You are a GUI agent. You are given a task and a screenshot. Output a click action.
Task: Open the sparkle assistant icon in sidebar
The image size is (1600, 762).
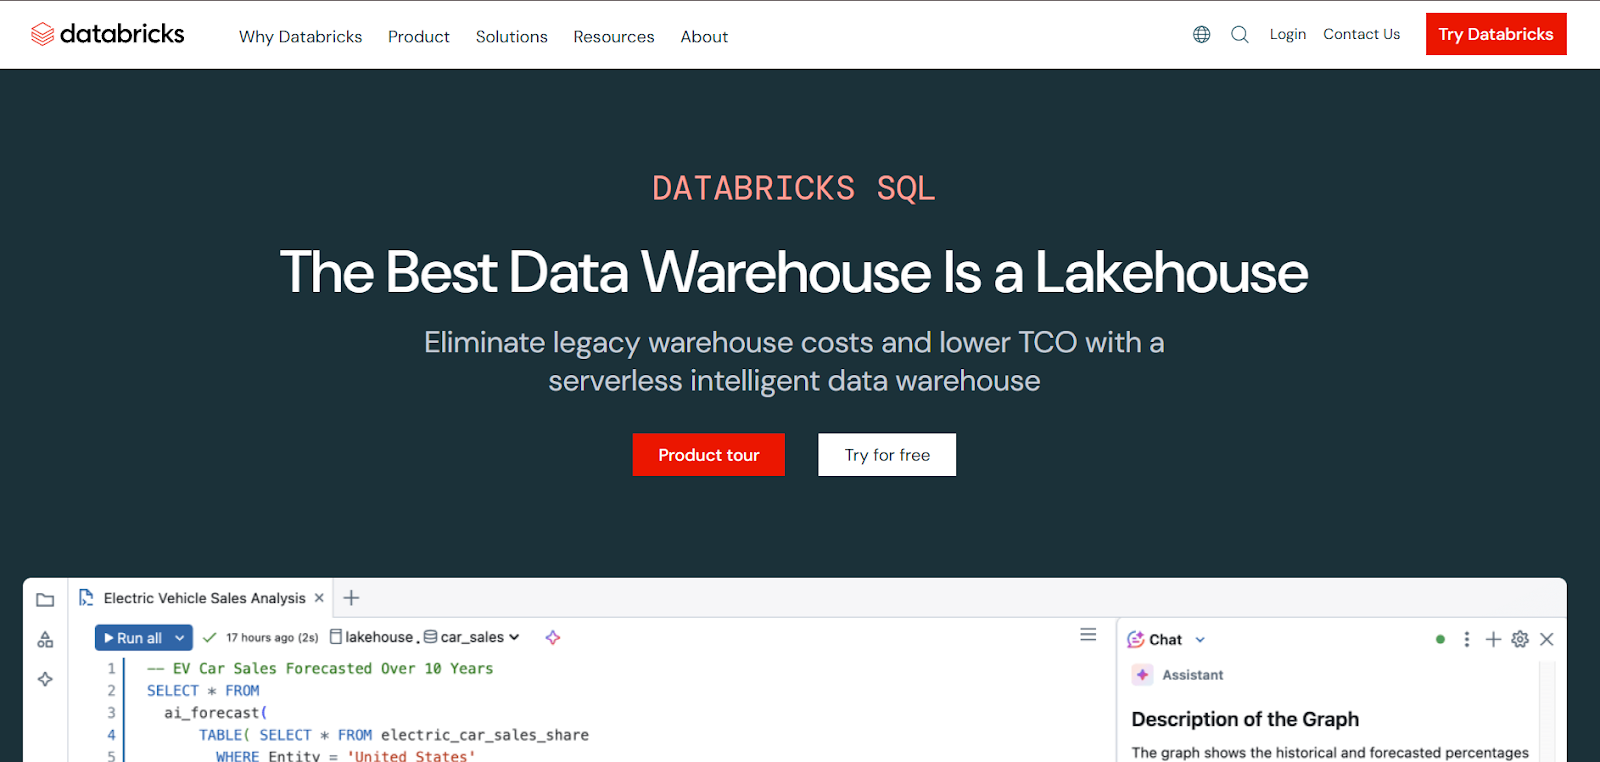point(45,679)
